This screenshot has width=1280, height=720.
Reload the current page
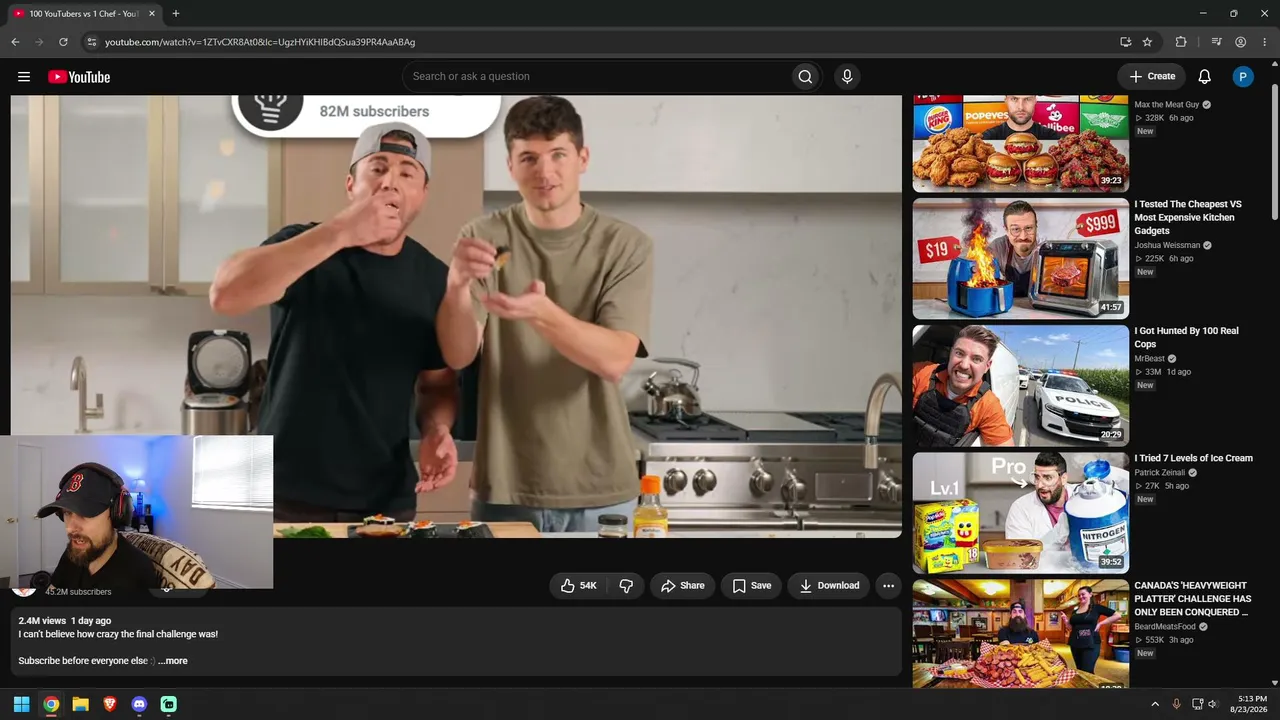(63, 42)
